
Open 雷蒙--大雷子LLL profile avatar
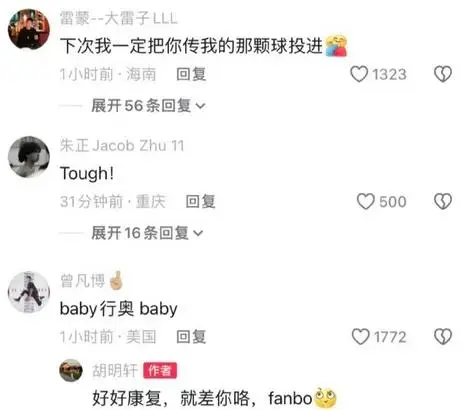(29, 29)
